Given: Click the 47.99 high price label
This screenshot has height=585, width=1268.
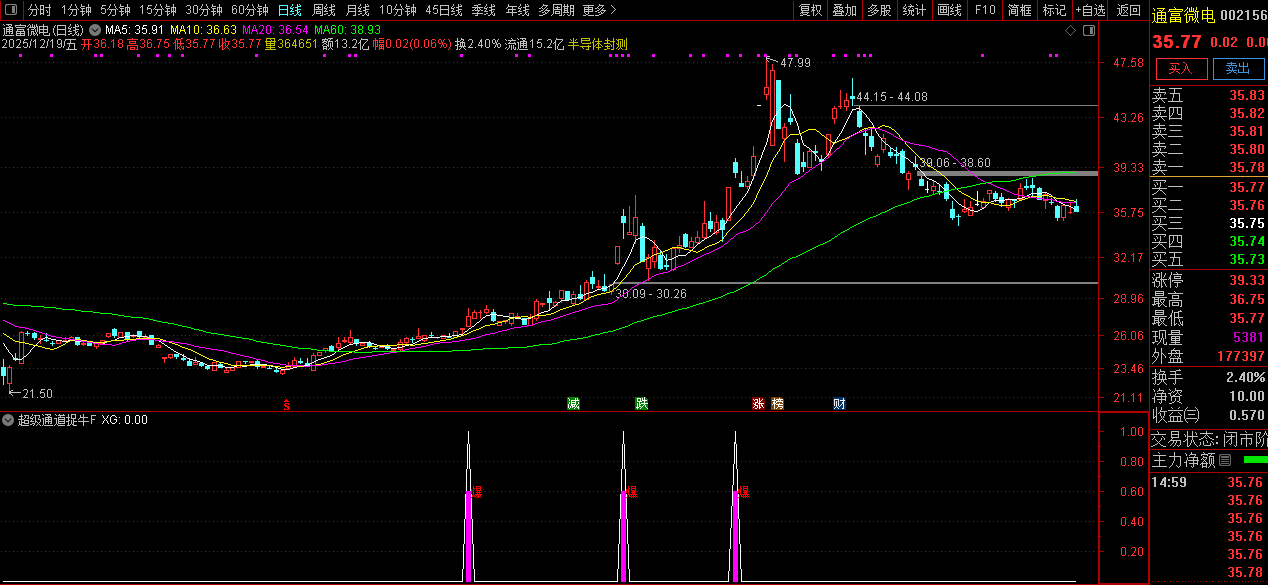Looking at the screenshot, I should (x=795, y=63).
